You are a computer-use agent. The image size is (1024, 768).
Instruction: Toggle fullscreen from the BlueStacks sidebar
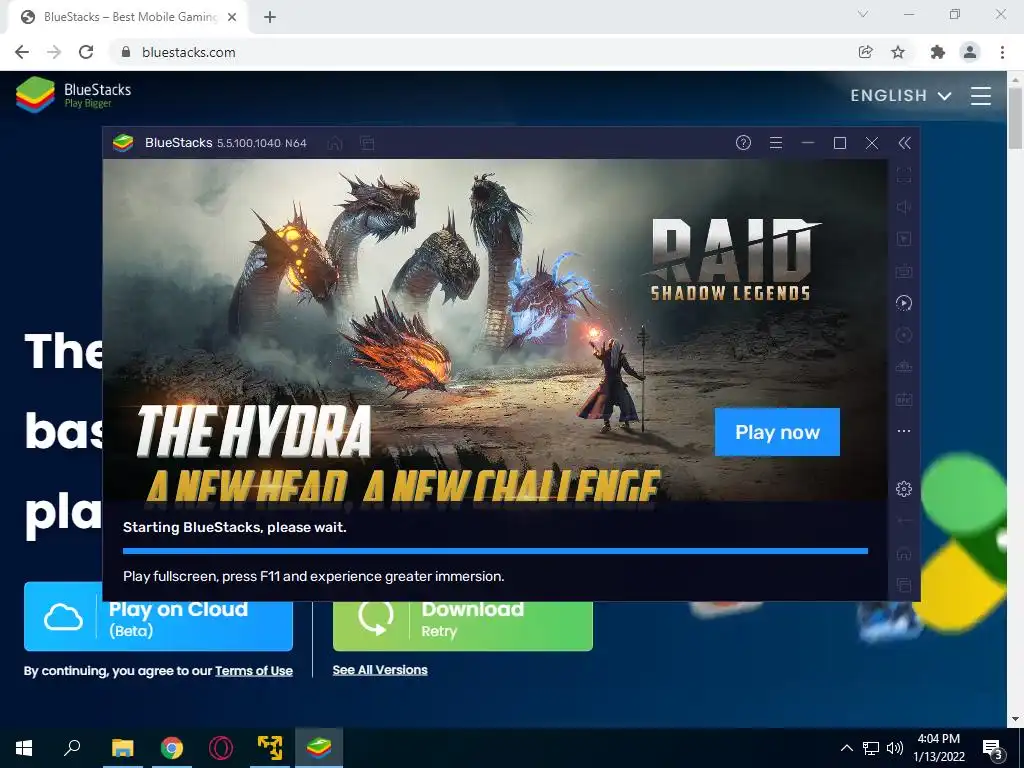[904, 175]
